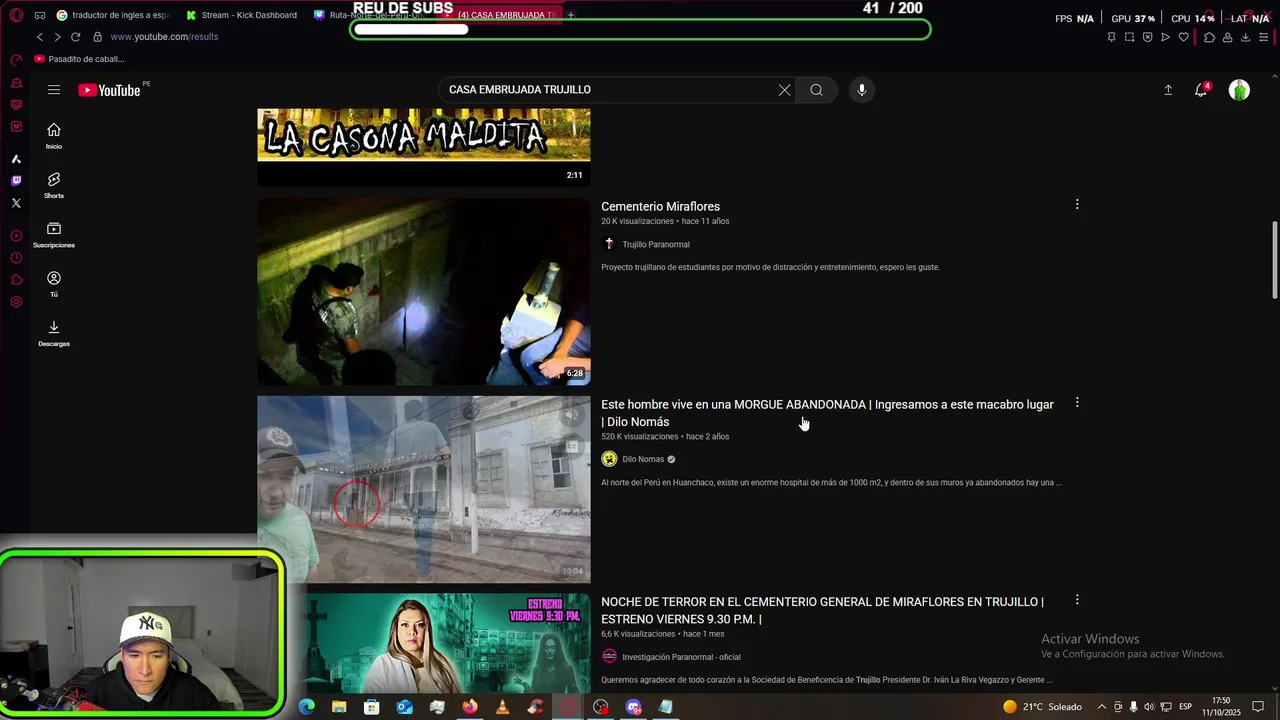Open VLC from the taskbar
This screenshot has height=720, width=1280.
click(x=503, y=707)
